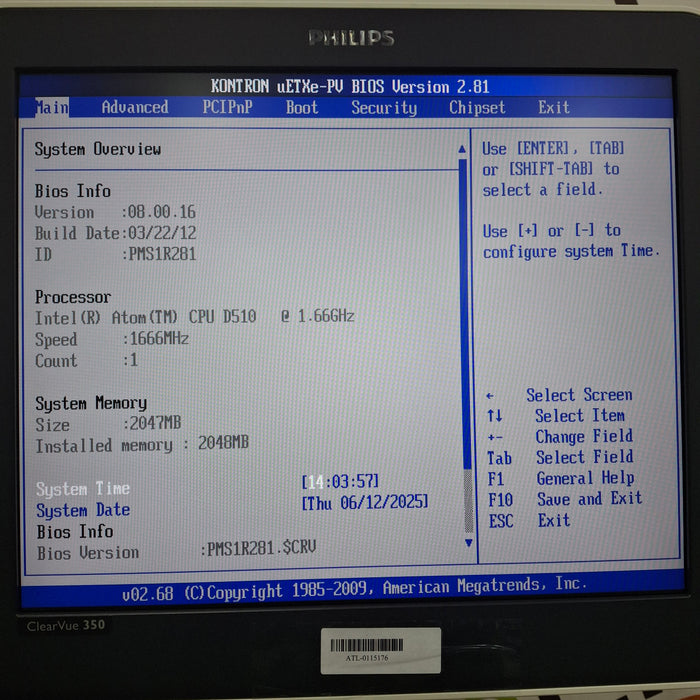Click the blue scrollbar thumb

(464, 314)
